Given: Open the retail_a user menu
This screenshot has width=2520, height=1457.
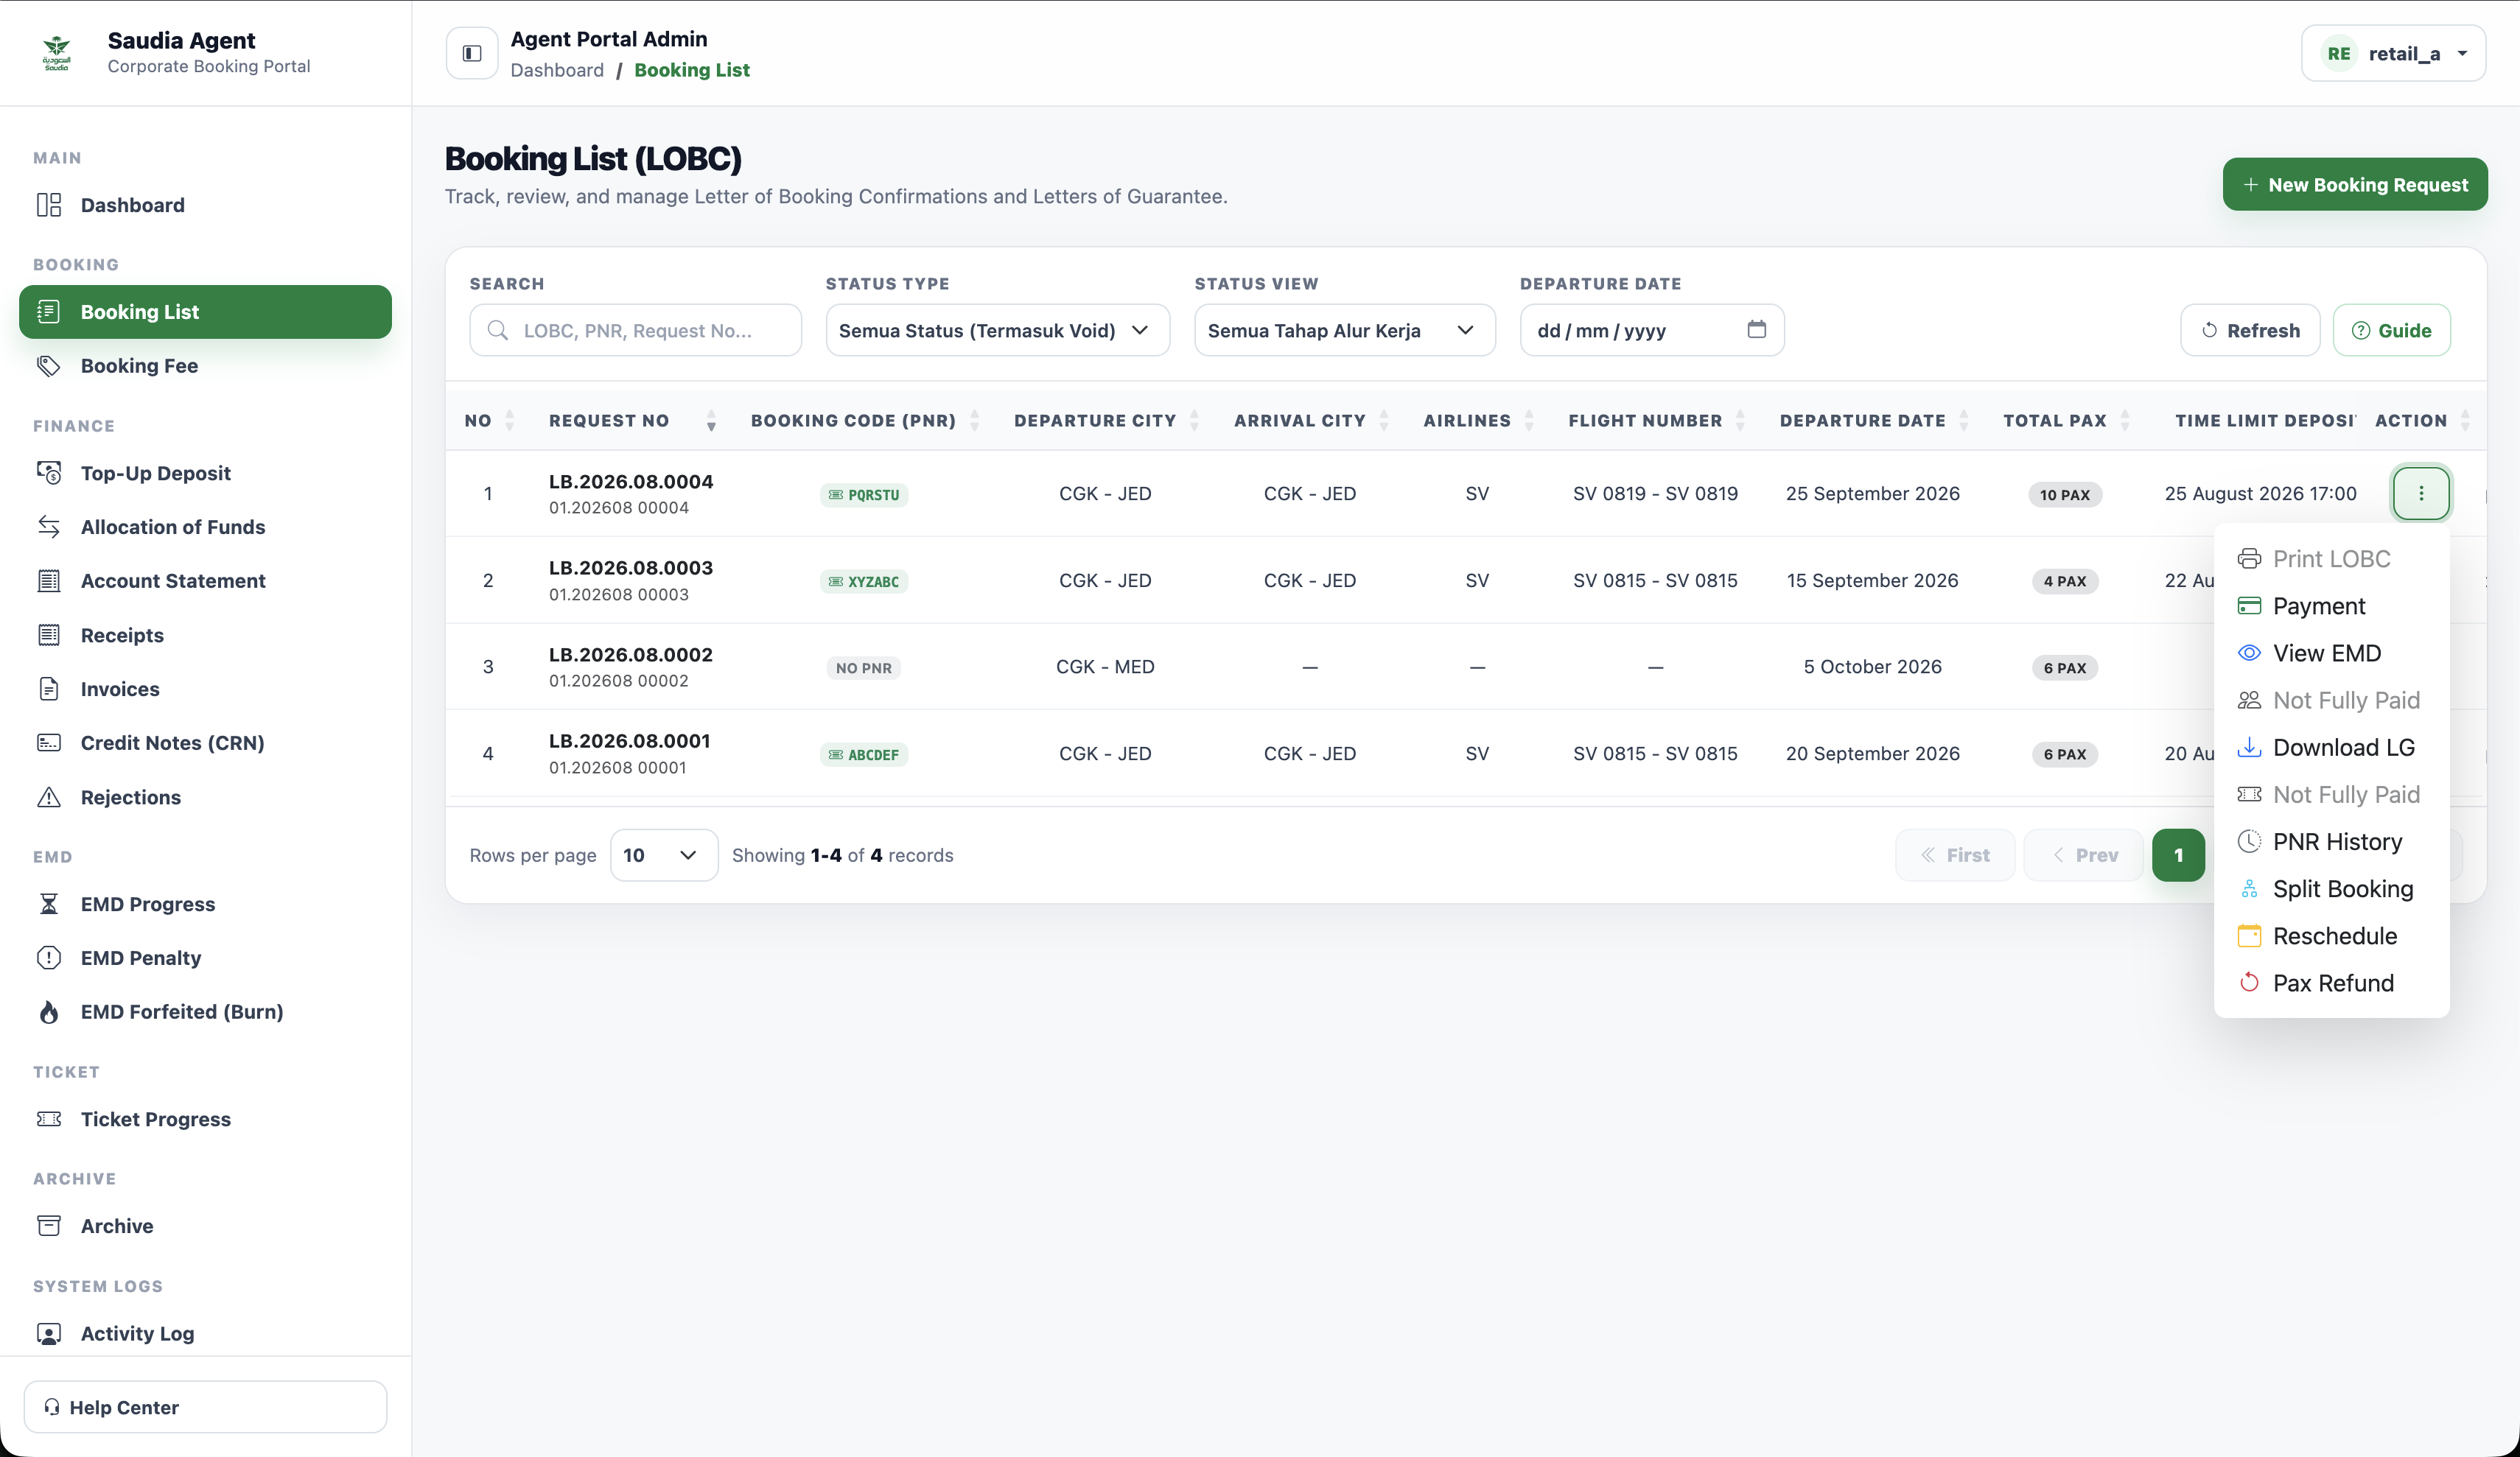Looking at the screenshot, I should pyautogui.click(x=2393, y=53).
